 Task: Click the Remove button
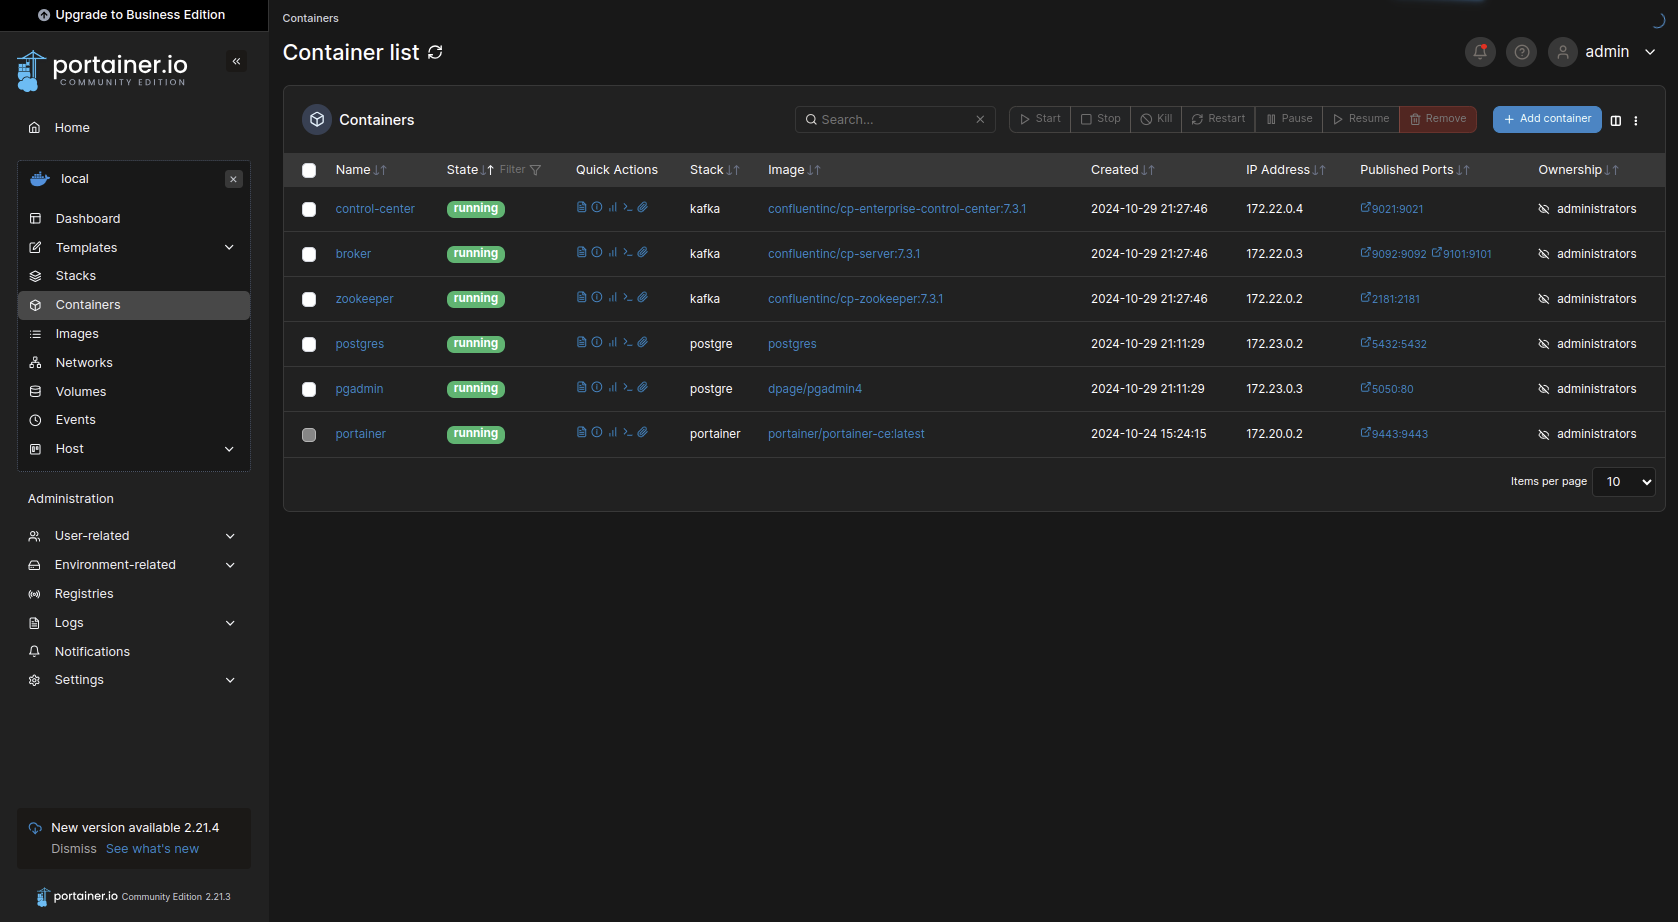click(x=1438, y=119)
